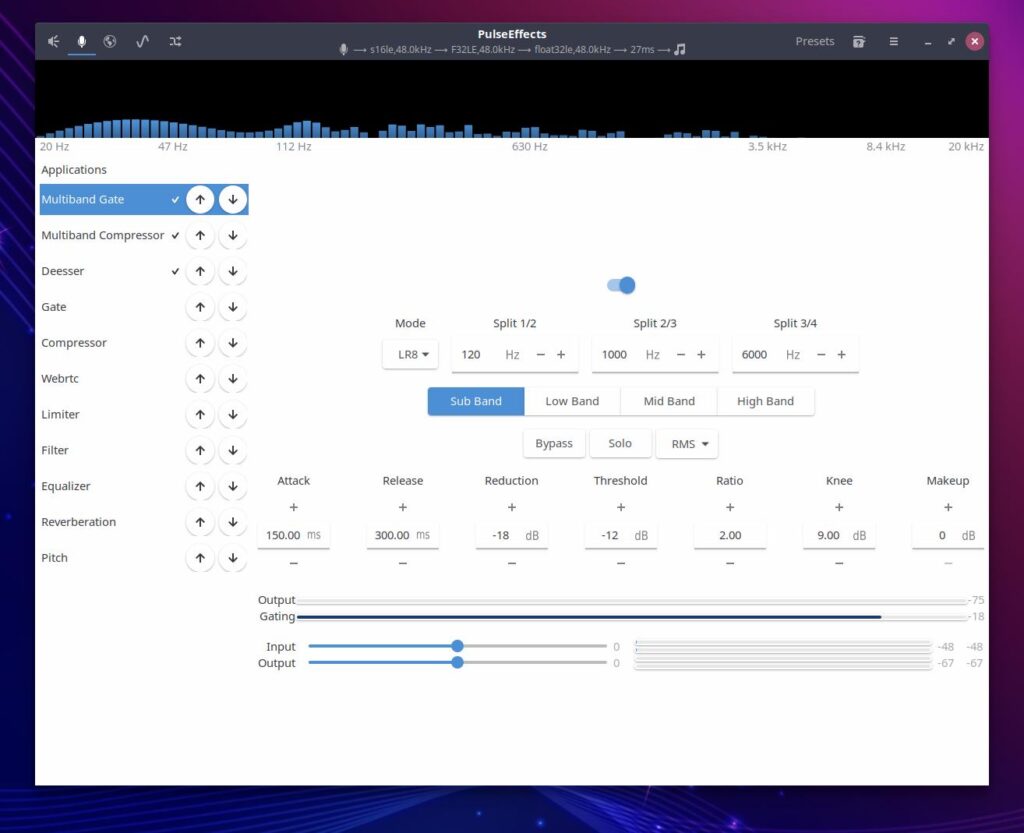Increase Attack time with plus above
This screenshot has width=1024, height=833.
coord(294,507)
